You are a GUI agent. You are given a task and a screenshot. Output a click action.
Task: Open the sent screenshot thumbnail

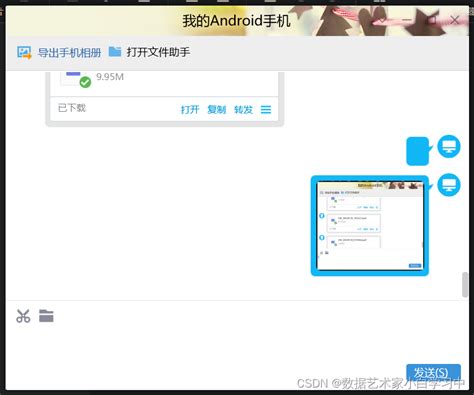[x=370, y=226]
